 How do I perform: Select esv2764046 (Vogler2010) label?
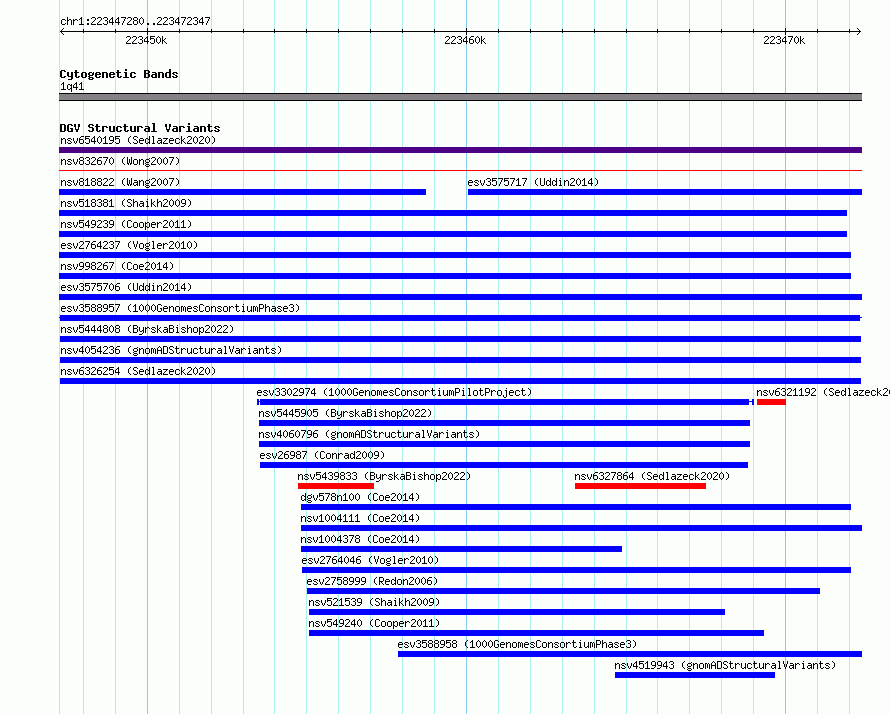pos(370,560)
